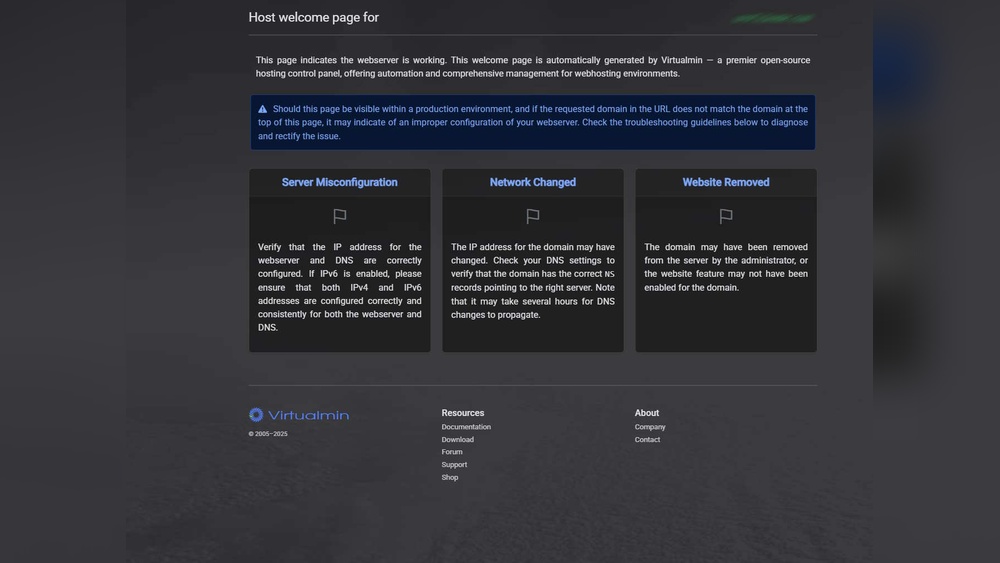The image size is (1000, 563).
Task: Open the Support link
Action: point(454,465)
